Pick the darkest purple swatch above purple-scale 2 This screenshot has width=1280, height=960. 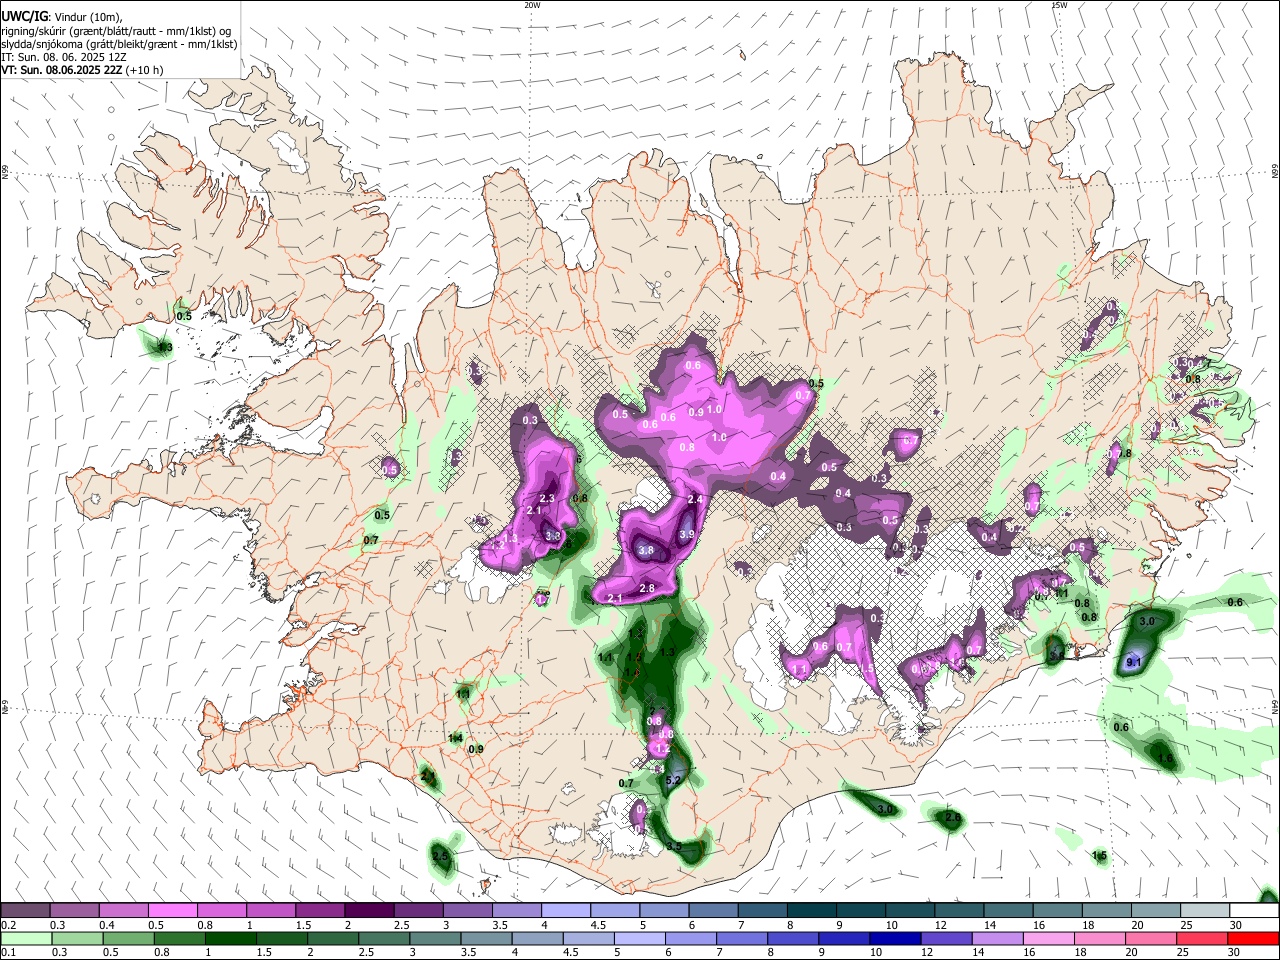point(369,910)
